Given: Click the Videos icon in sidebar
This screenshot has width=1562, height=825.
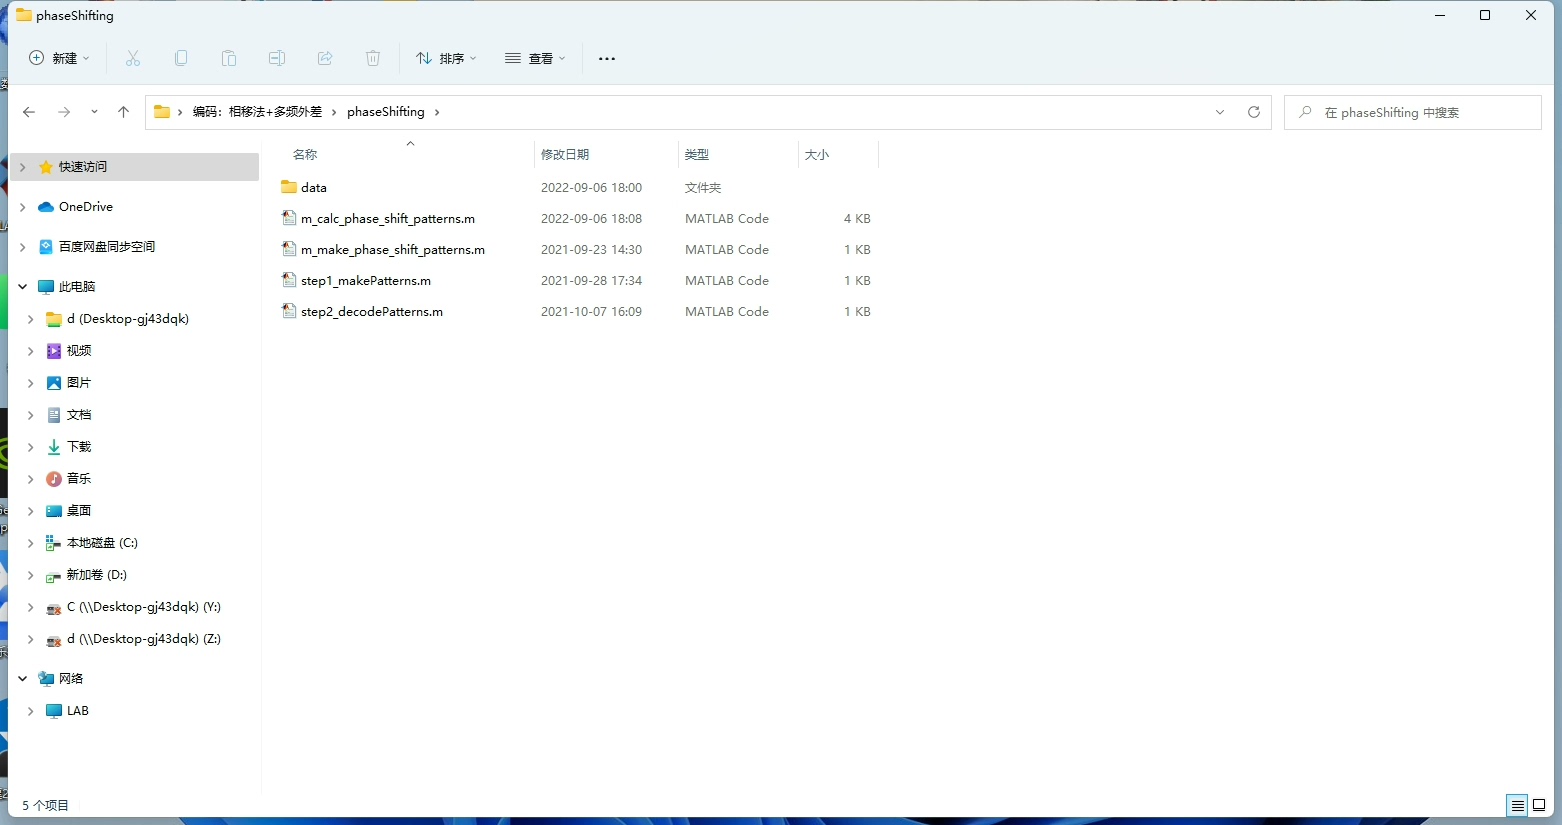Looking at the screenshot, I should click(x=54, y=351).
